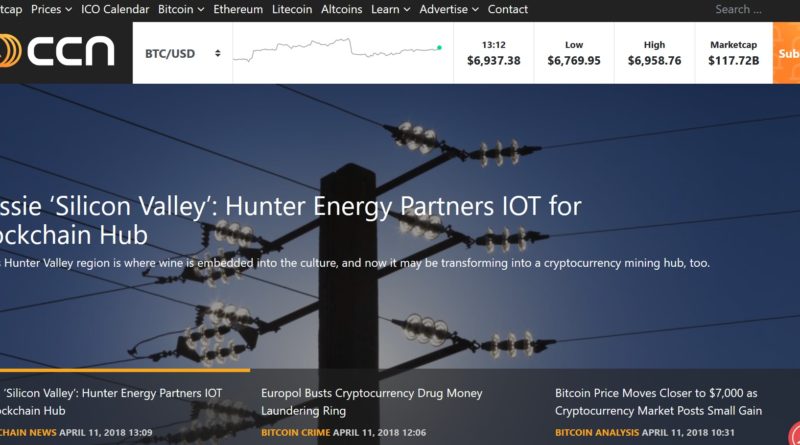The height and width of the screenshot is (445, 800).
Task: Click the Bitcoin Crime category tag
Action: coord(295,432)
